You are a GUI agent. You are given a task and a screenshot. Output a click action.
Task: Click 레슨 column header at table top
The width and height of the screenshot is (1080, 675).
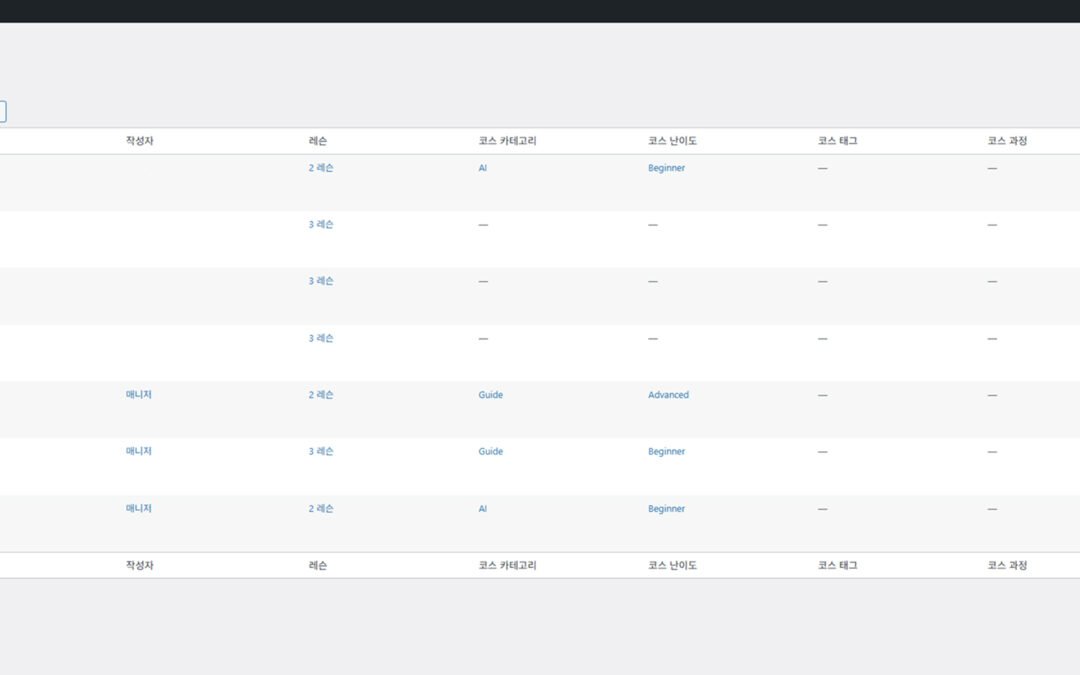tap(318, 141)
